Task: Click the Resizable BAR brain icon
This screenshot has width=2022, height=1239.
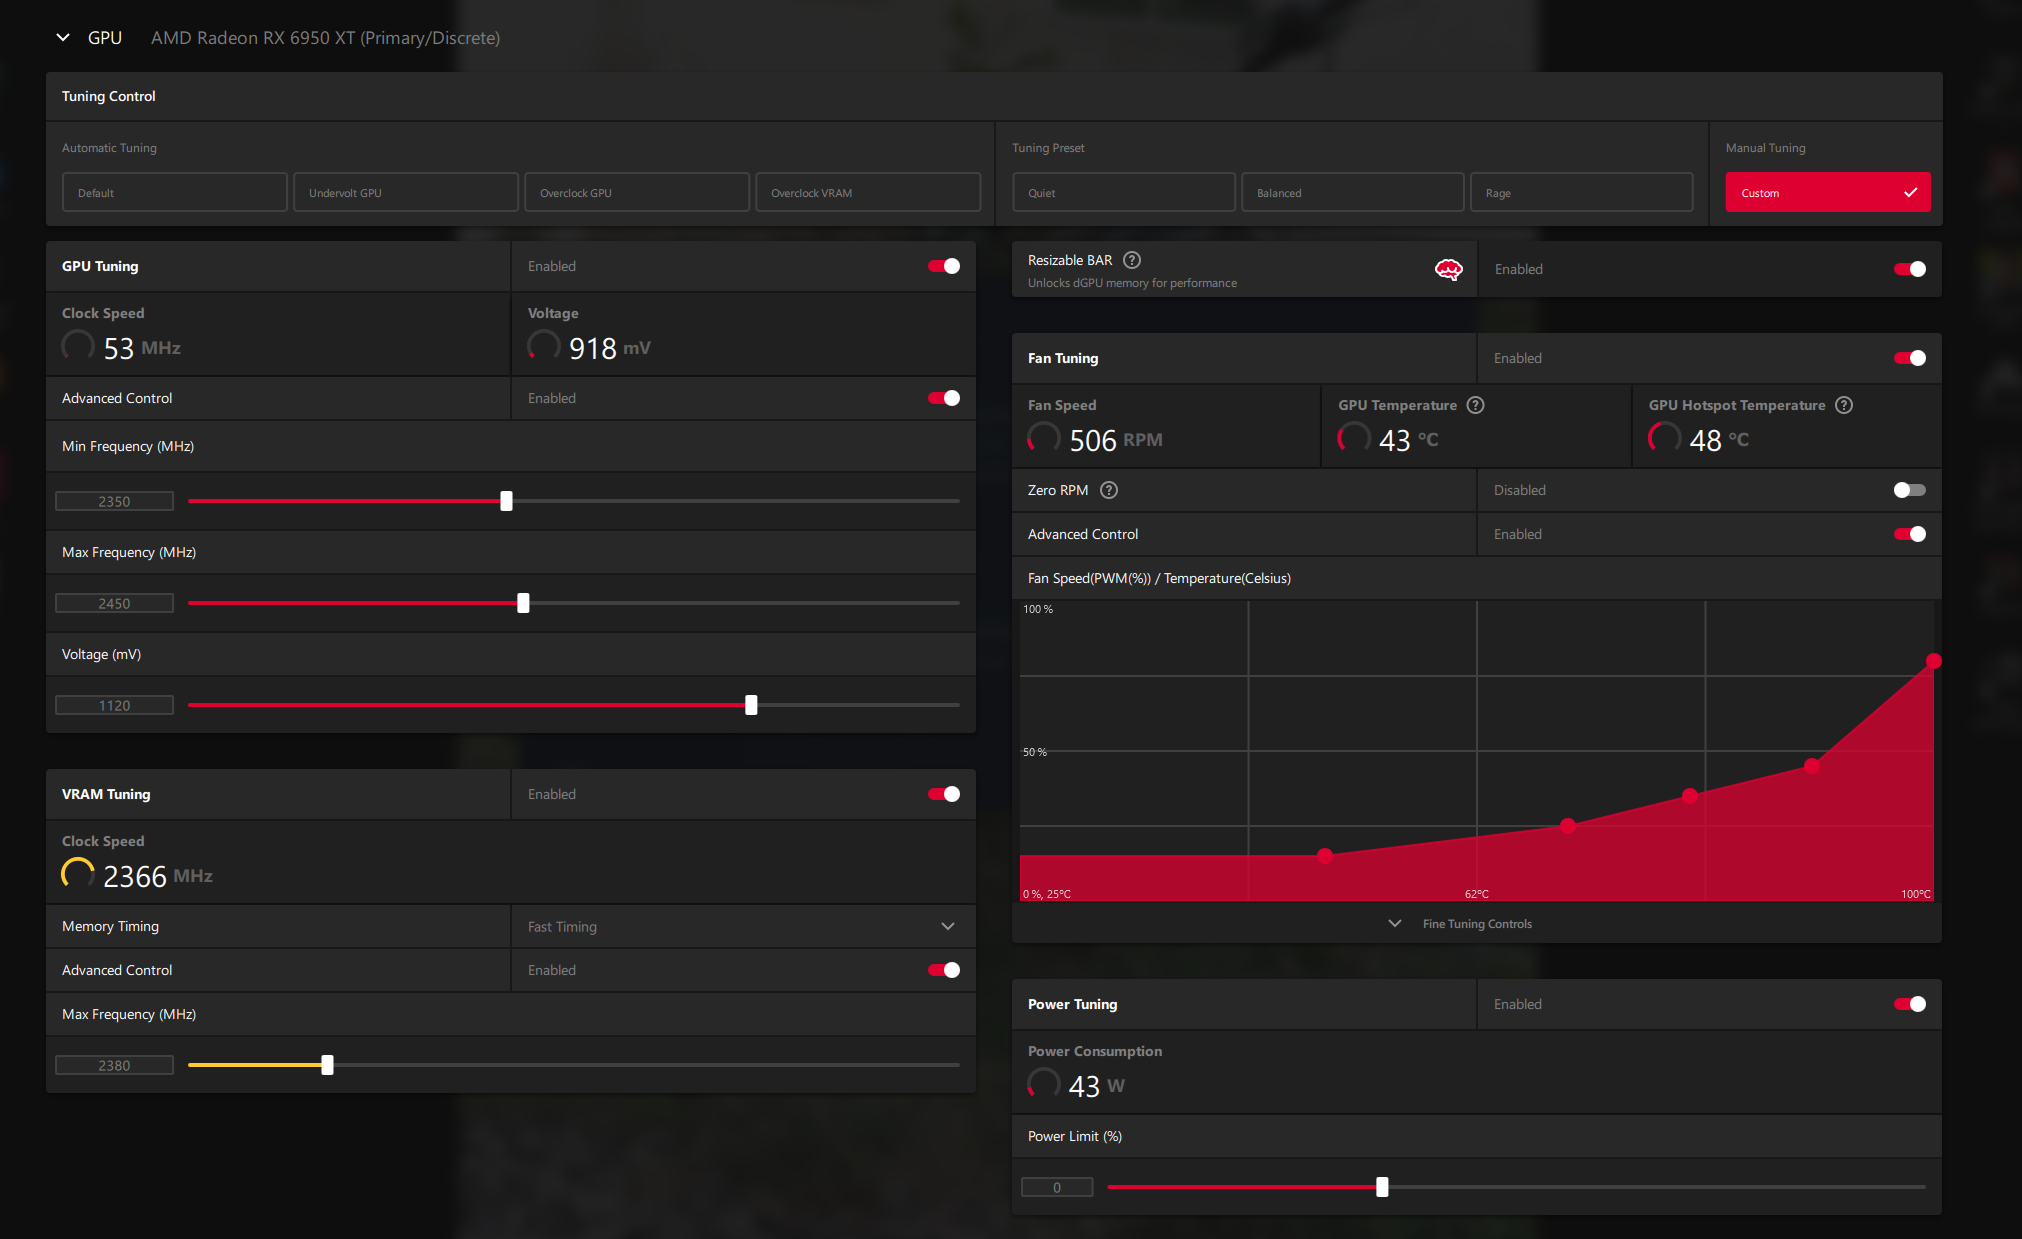Action: click(x=1448, y=269)
